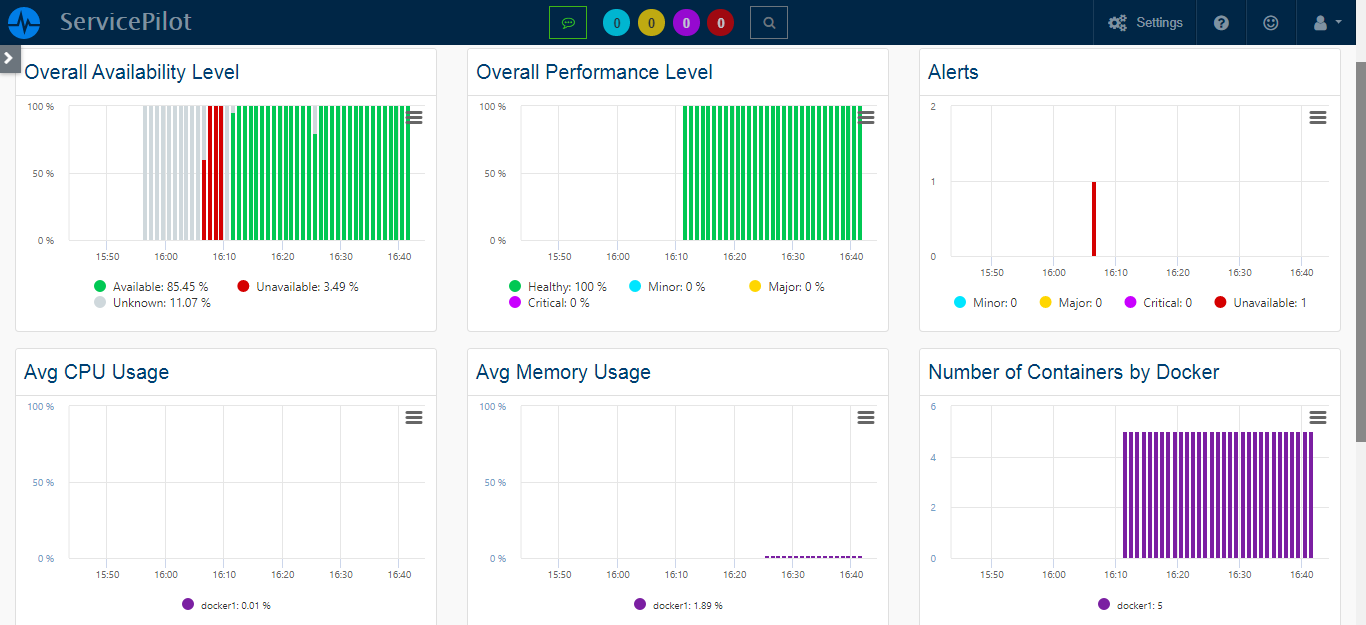This screenshot has height=625, width=1366.
Task: Click the ServicePilot heartbeat logo icon
Action: point(24,22)
